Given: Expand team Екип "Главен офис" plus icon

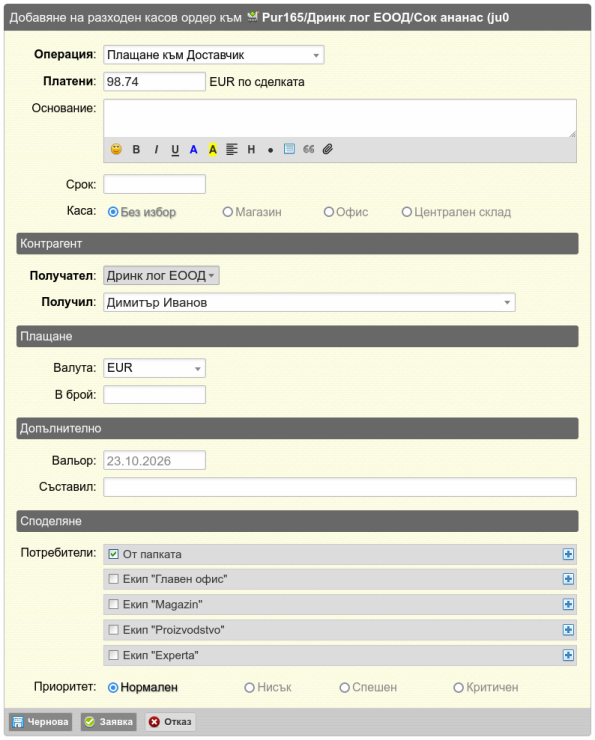Looking at the screenshot, I should point(568,579).
